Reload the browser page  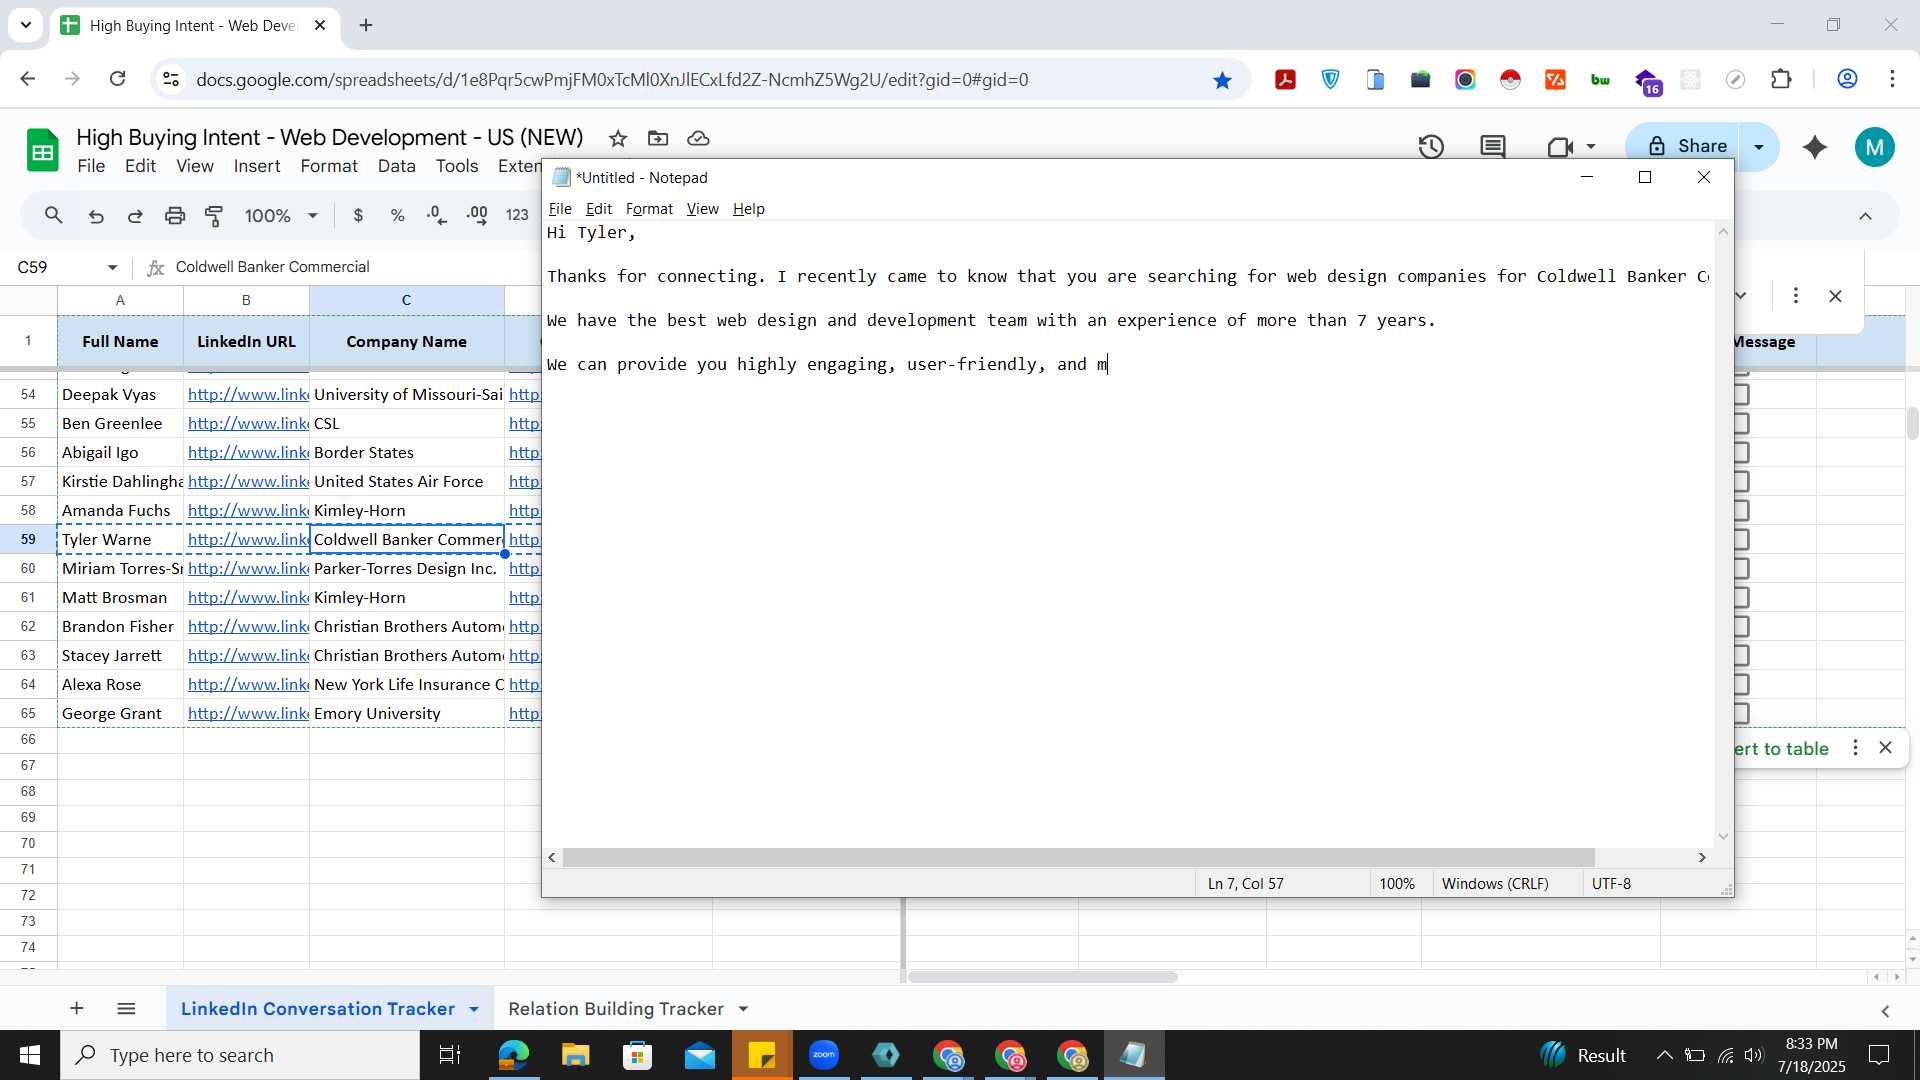pos(117,79)
